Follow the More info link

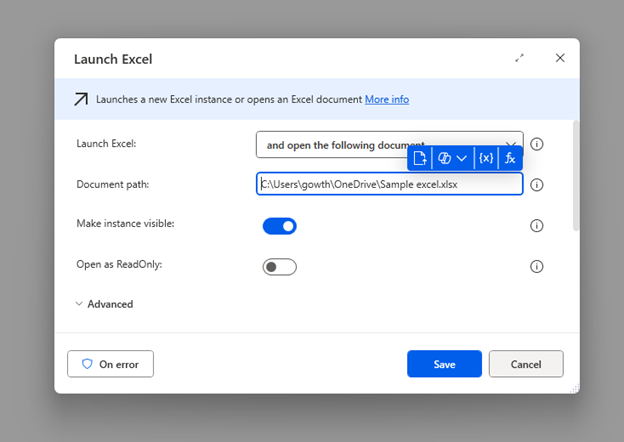tap(387, 99)
